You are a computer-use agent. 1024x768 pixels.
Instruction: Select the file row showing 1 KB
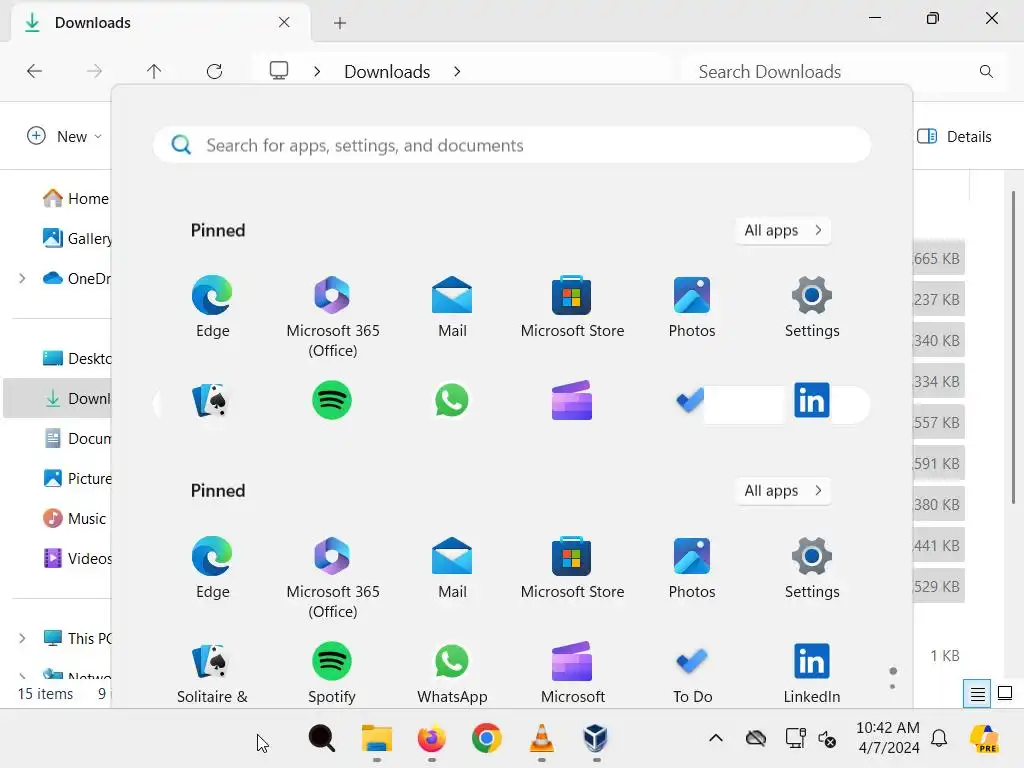(944, 656)
